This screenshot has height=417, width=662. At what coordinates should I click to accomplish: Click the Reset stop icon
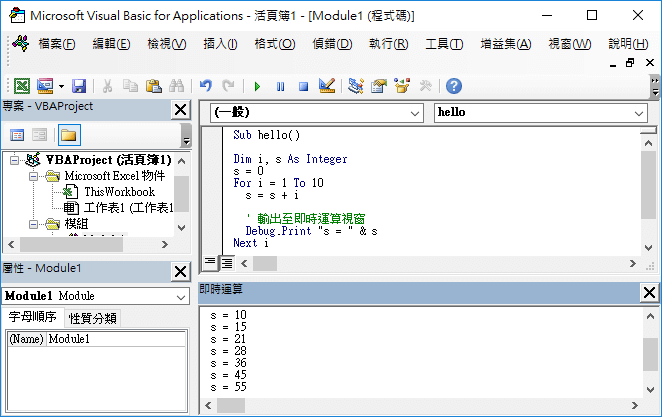point(303,87)
